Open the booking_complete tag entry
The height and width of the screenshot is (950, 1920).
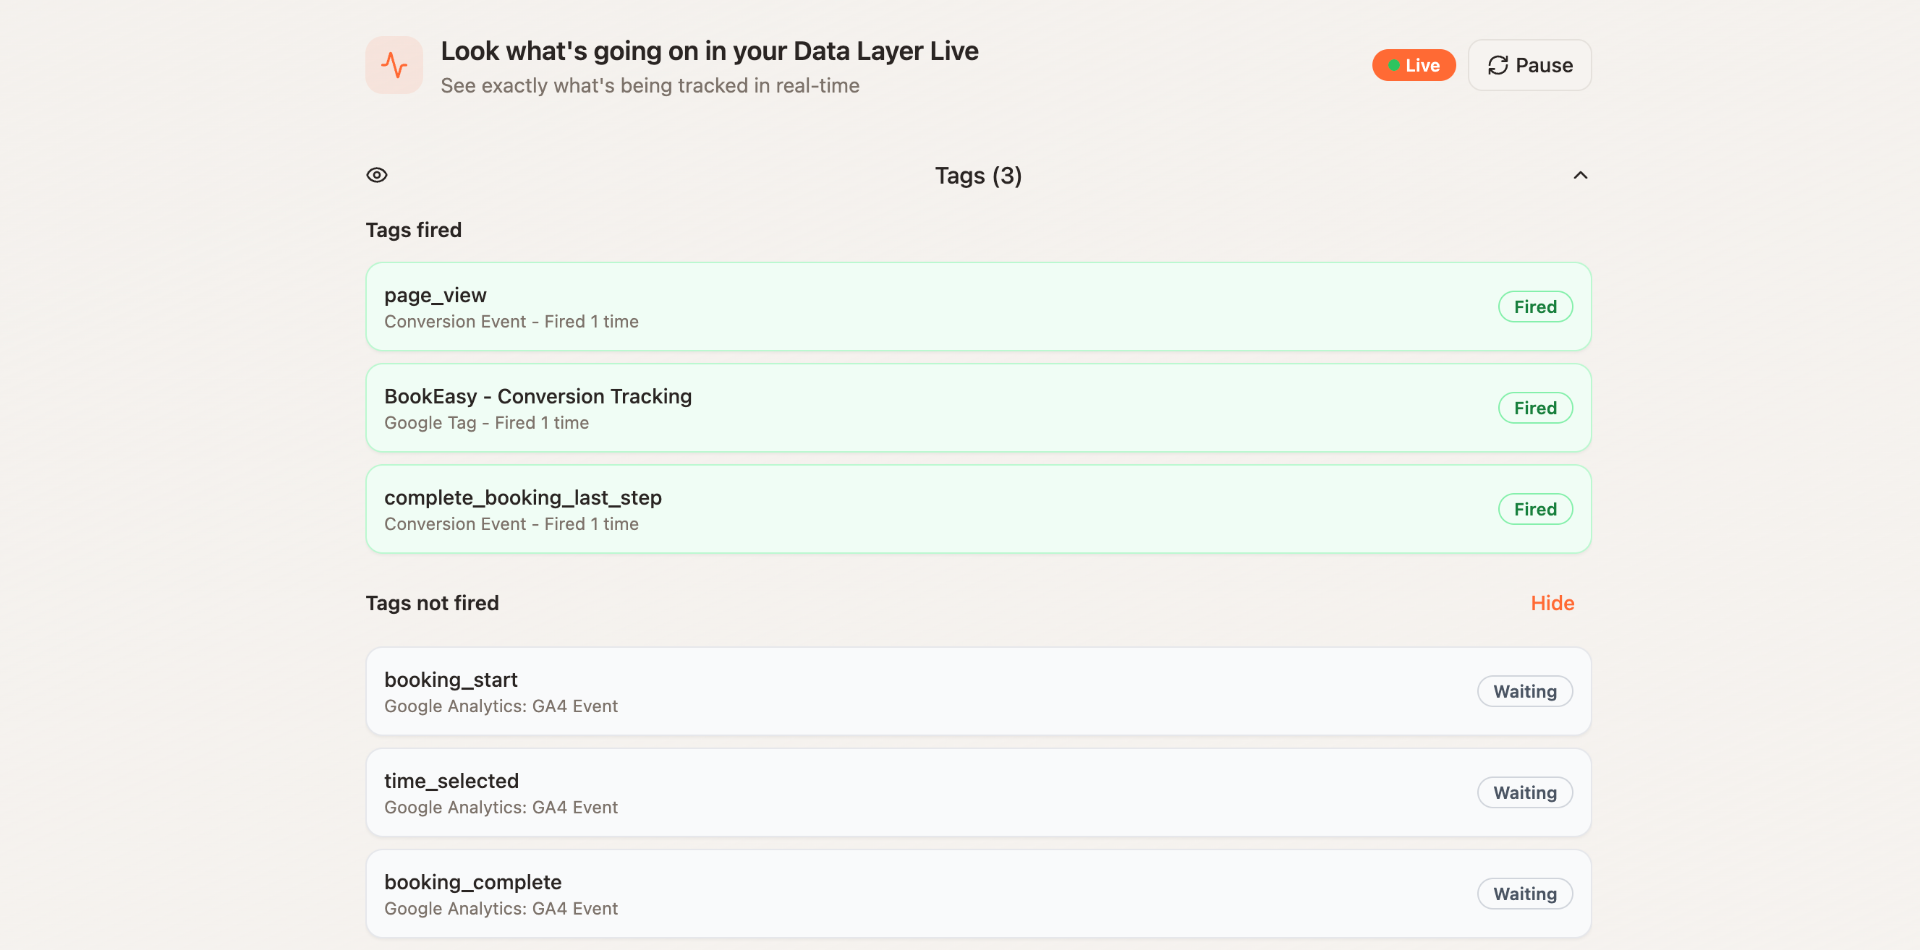pyautogui.click(x=900, y=894)
